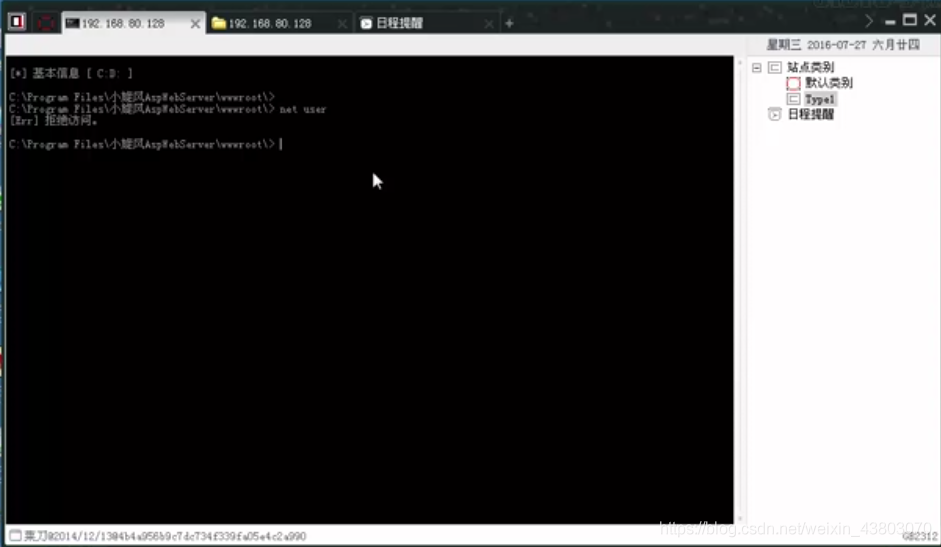This screenshot has width=941, height=547.
Task: Click the terminal vertical scrollbar
Action: point(739,289)
